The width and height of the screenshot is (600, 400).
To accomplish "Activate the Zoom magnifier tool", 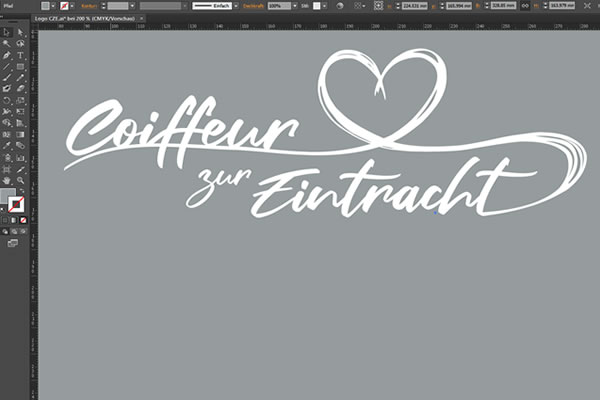I will 19,181.
